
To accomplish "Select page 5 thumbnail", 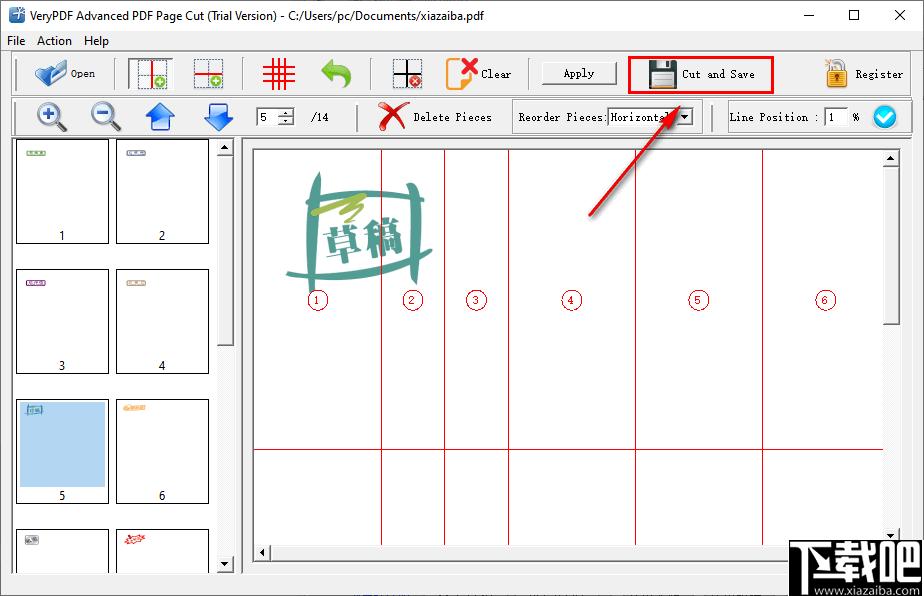I will click(x=62, y=452).
